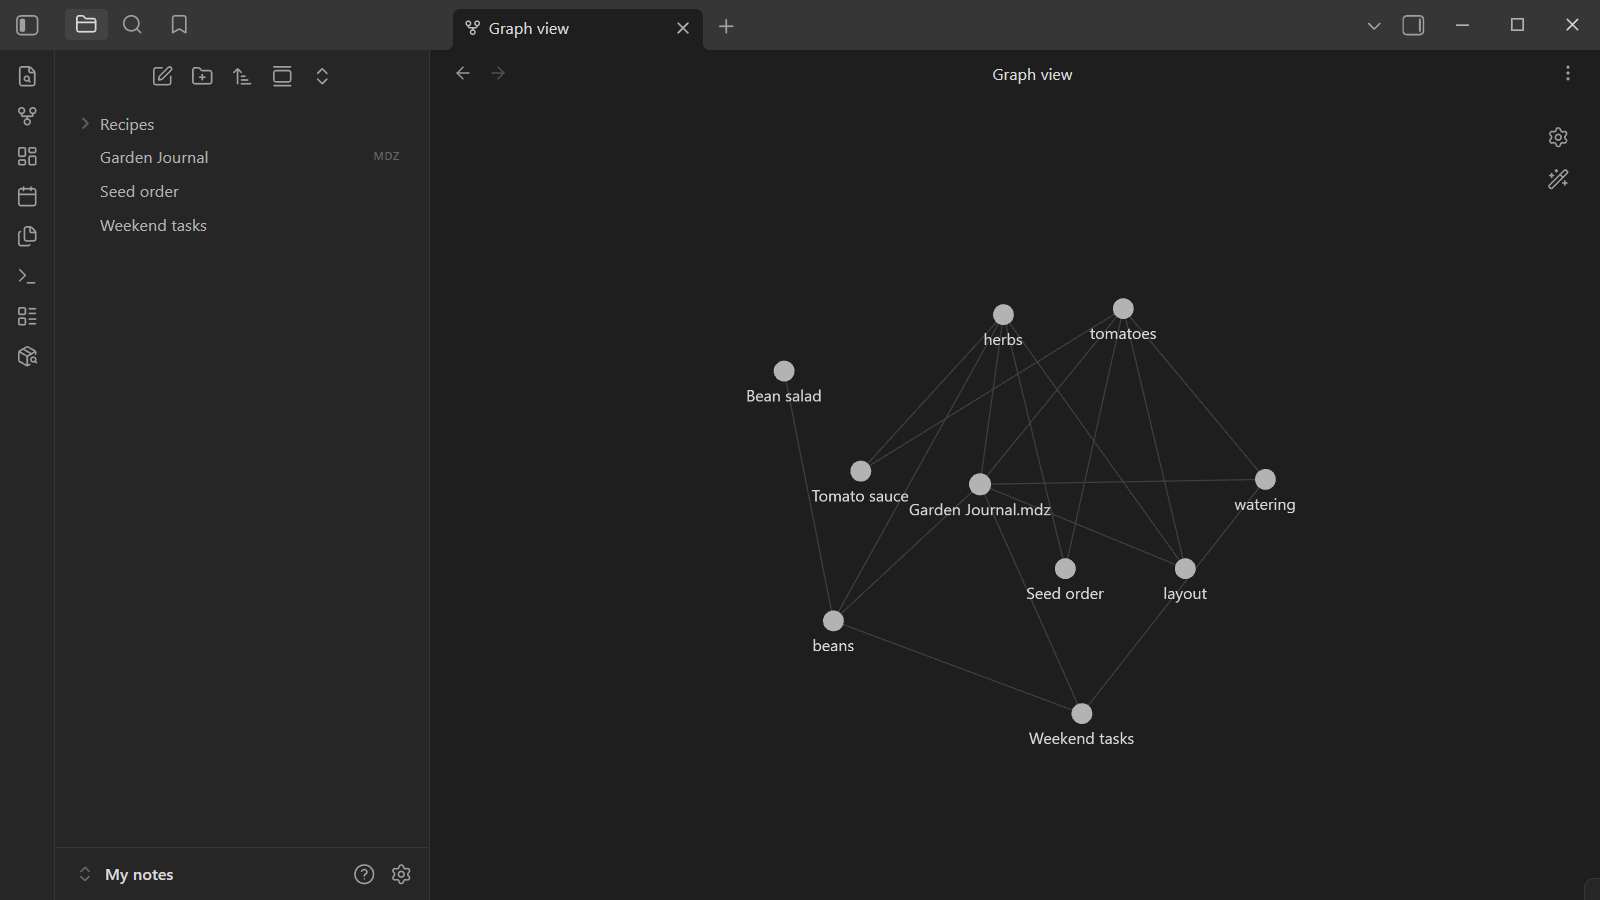The image size is (1600, 900).
Task: Open the file explorer tab icon
Action: tap(86, 25)
